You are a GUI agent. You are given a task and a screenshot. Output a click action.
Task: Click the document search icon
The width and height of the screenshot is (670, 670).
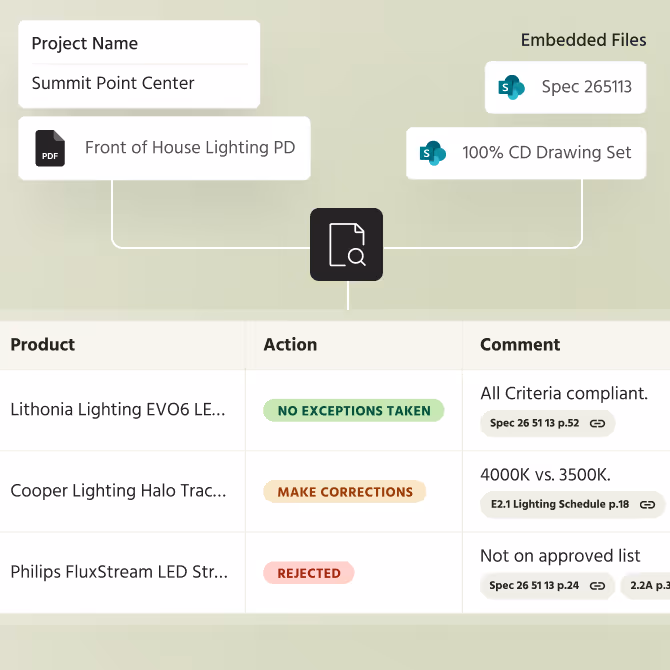coord(347,244)
